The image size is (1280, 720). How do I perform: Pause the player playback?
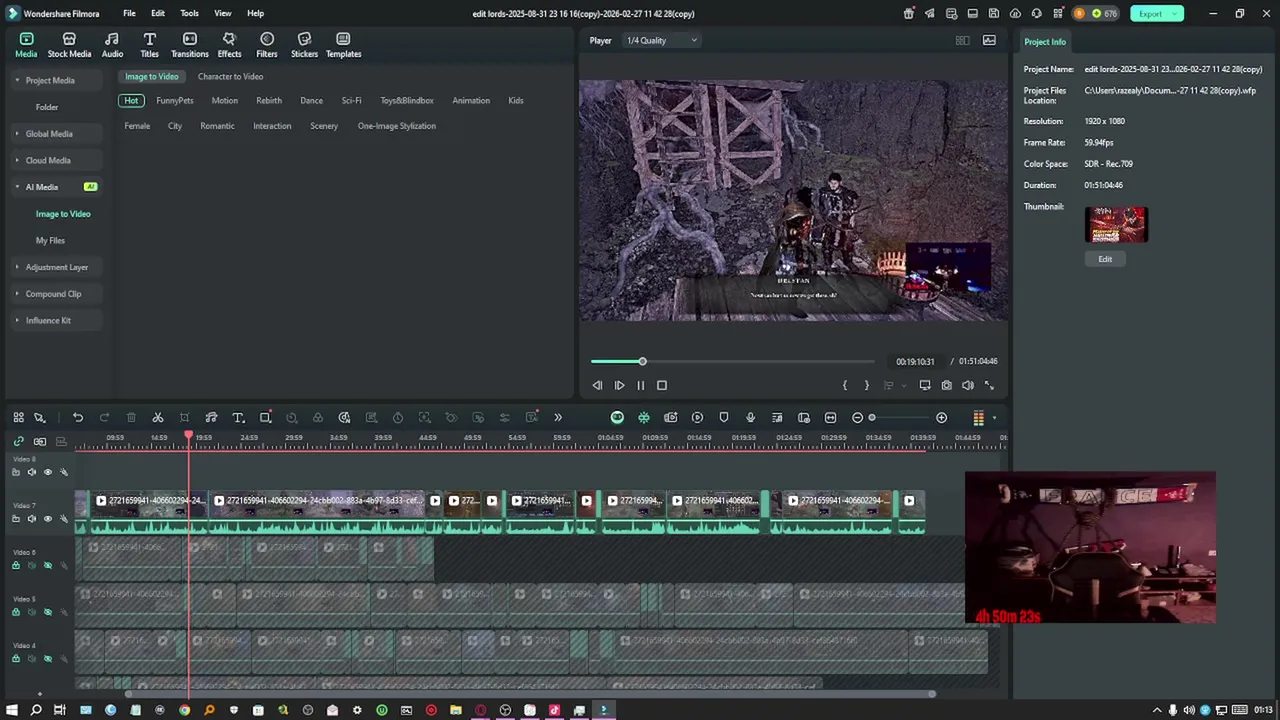pyautogui.click(x=640, y=385)
